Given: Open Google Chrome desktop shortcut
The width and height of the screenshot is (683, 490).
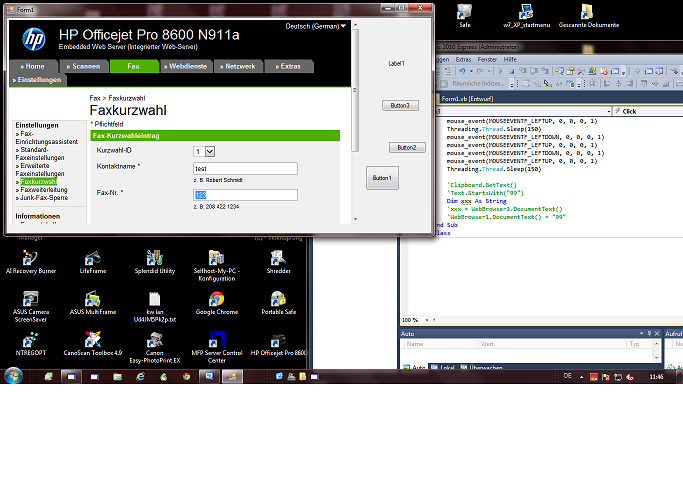Looking at the screenshot, I should click(216, 303).
